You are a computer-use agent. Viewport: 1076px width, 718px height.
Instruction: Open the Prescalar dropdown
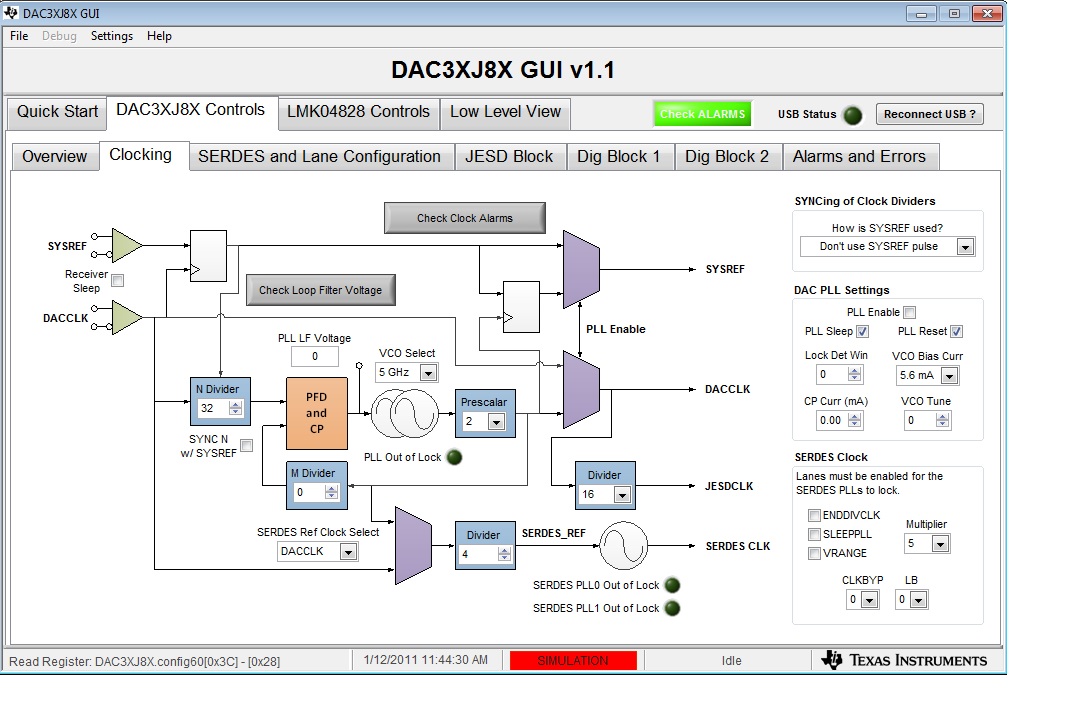click(496, 422)
